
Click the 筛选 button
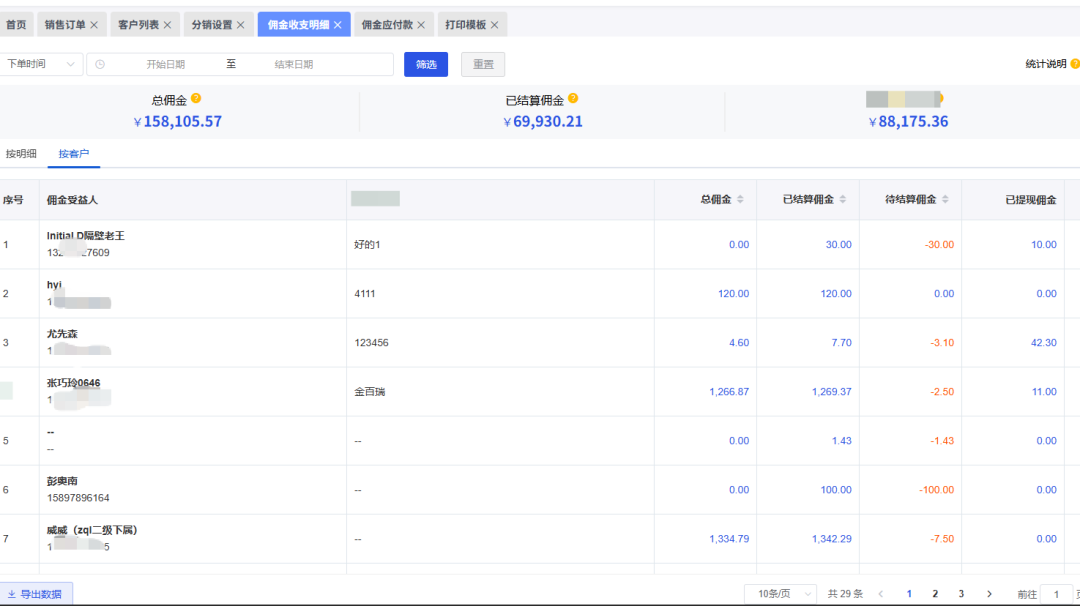point(426,64)
